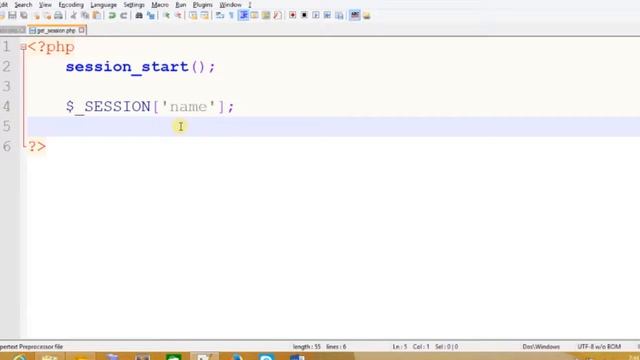The width and height of the screenshot is (640, 360).
Task: Open the Plugins menu
Action: 202,5
